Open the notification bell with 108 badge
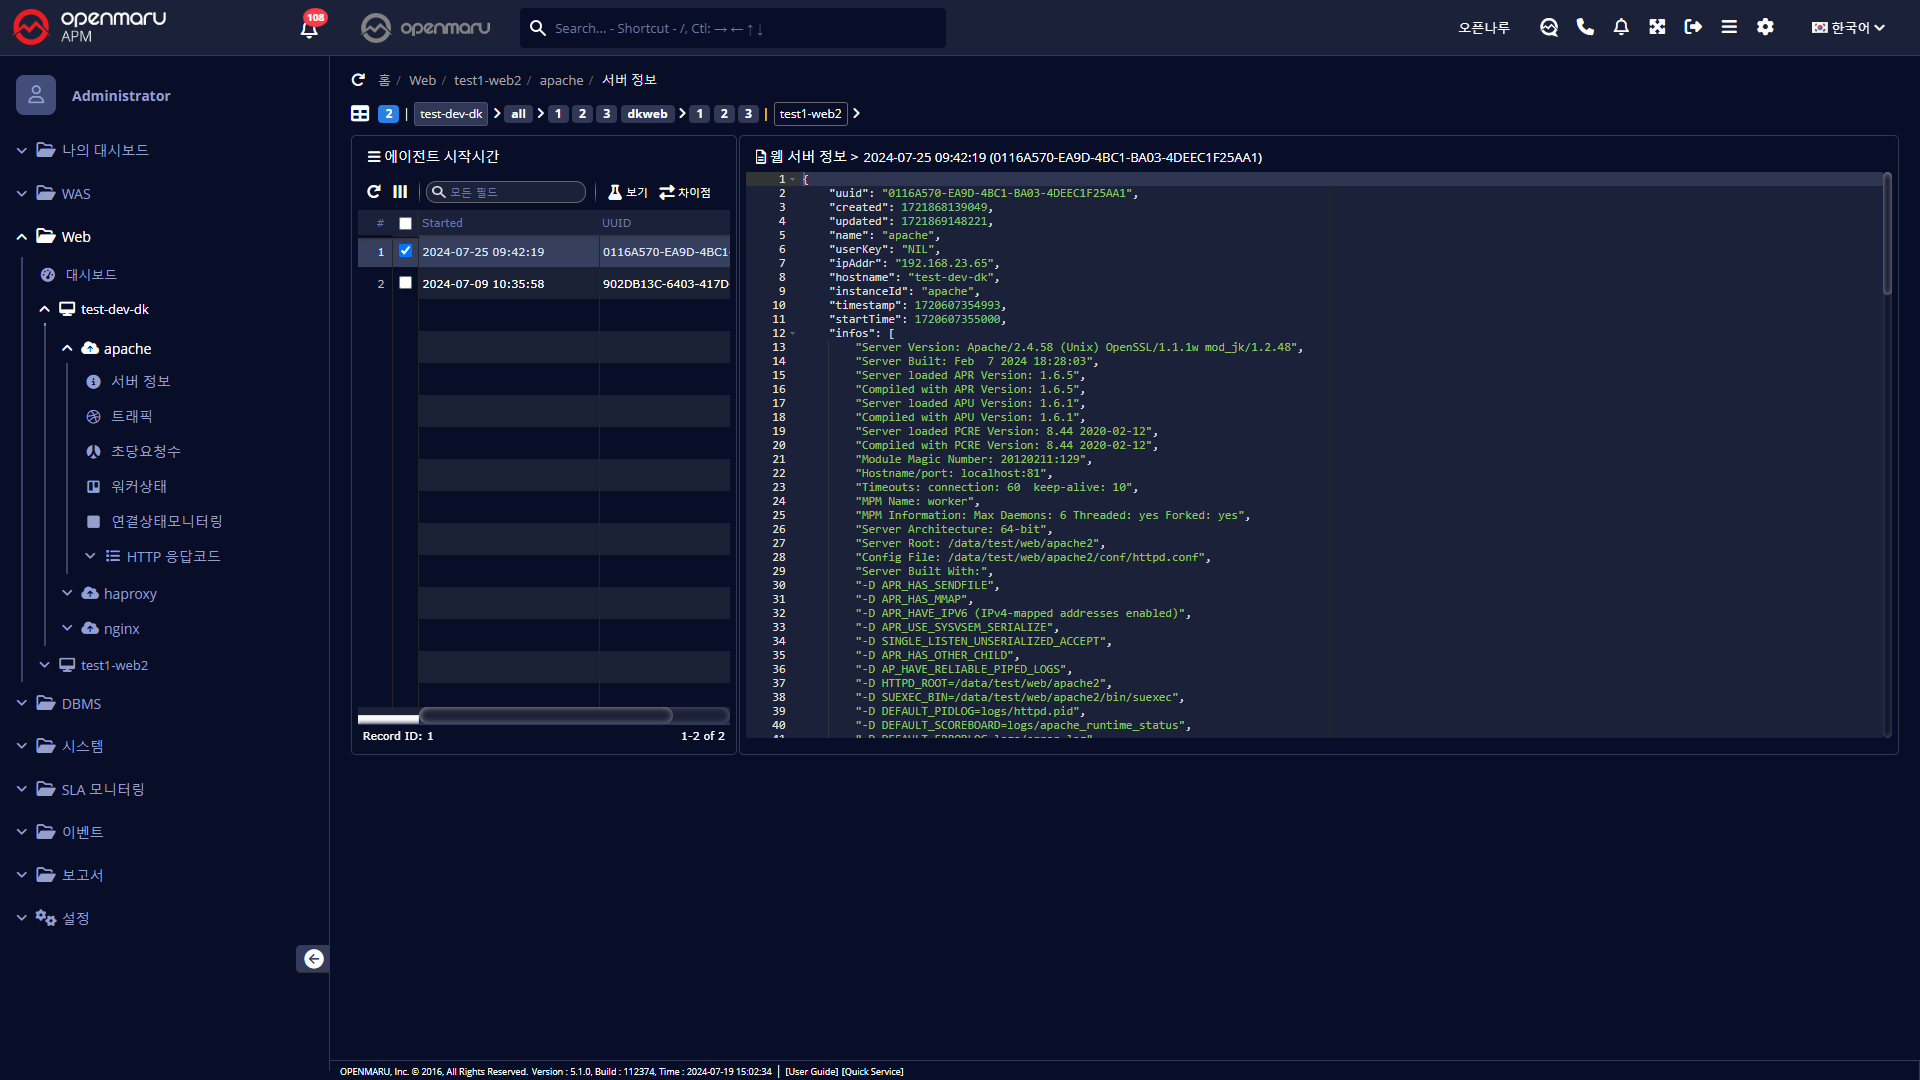 pyautogui.click(x=310, y=27)
